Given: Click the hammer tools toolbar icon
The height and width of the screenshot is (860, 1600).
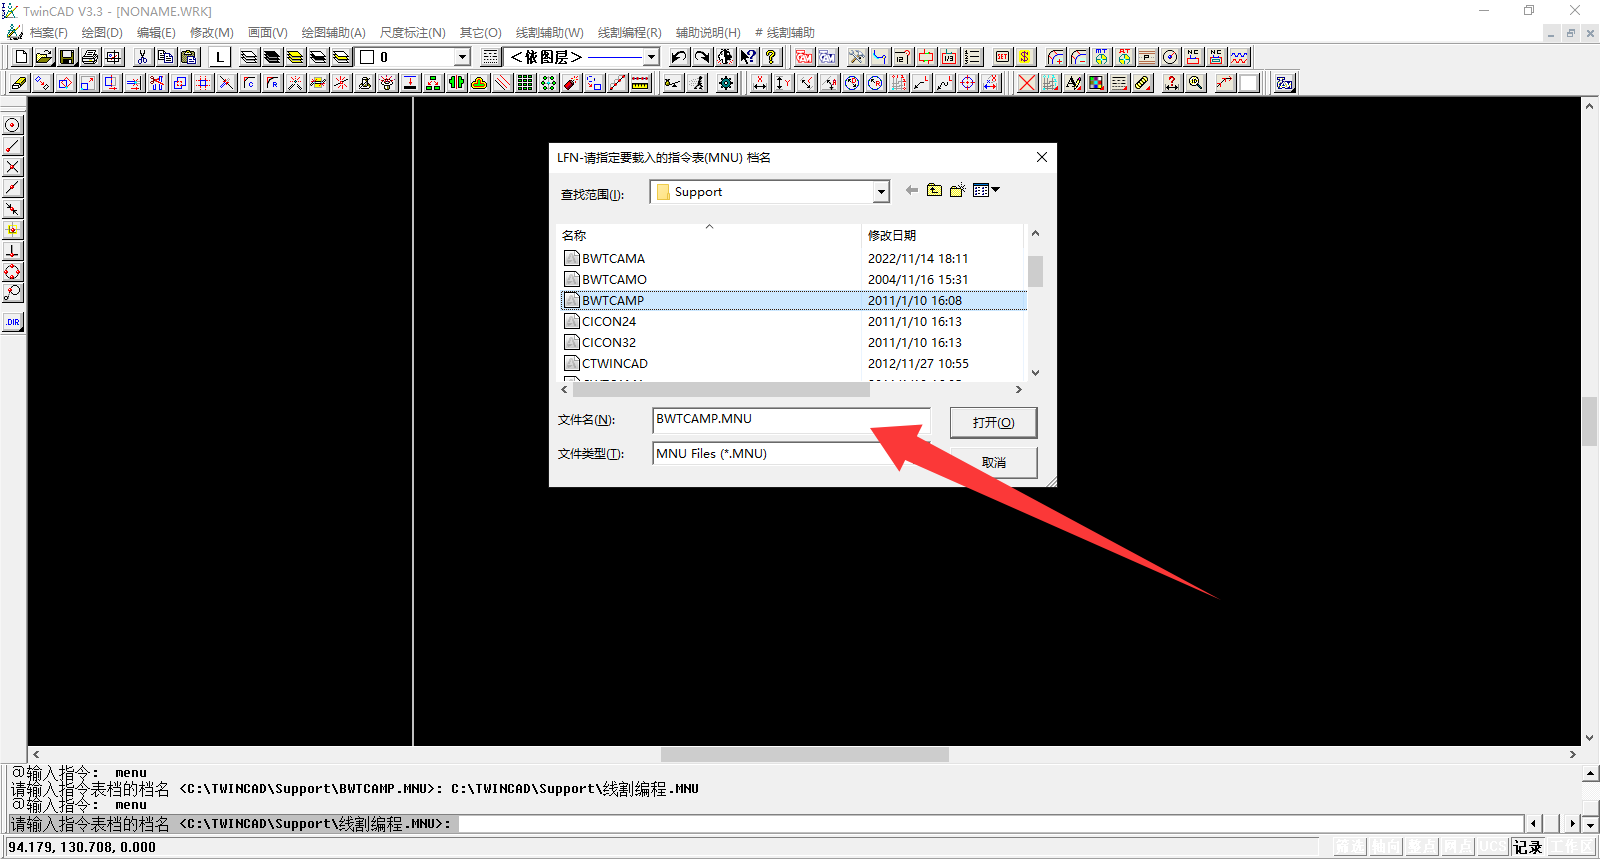Looking at the screenshot, I should tap(857, 57).
